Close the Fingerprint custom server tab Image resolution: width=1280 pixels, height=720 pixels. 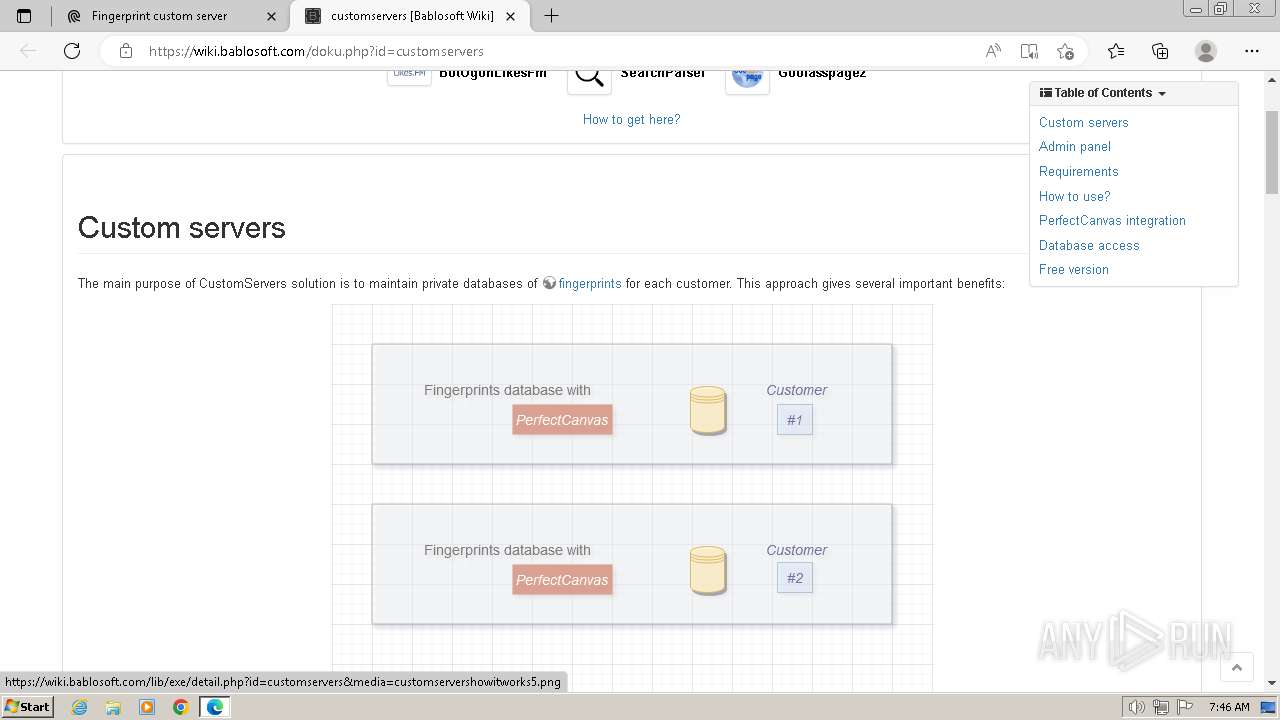point(271,16)
